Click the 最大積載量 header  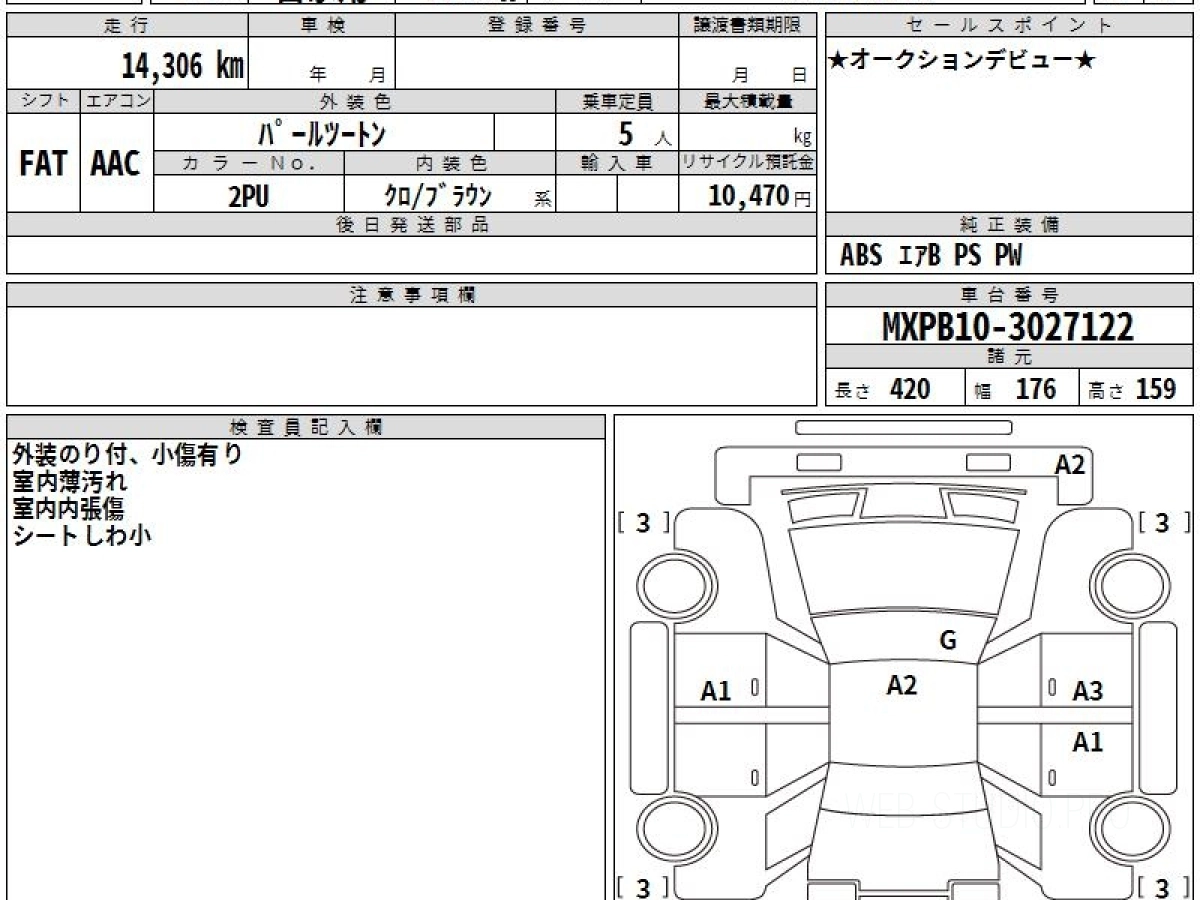(746, 101)
